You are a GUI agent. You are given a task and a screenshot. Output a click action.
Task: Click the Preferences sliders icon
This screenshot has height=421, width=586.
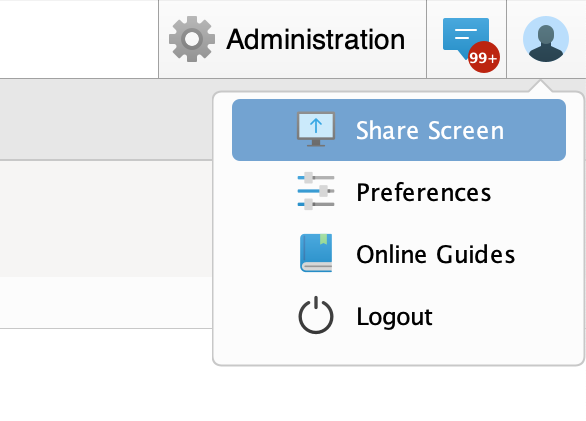click(316, 191)
